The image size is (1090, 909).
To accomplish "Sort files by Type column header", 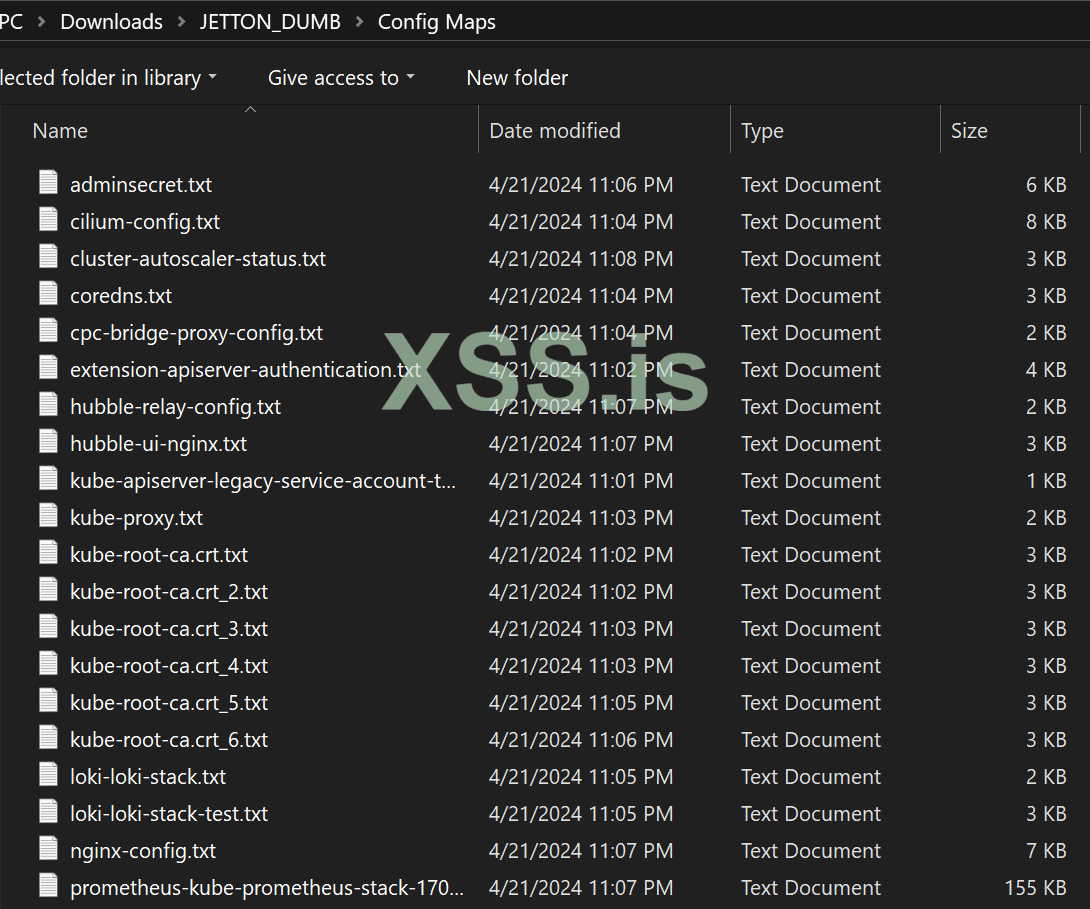I will click(x=762, y=131).
